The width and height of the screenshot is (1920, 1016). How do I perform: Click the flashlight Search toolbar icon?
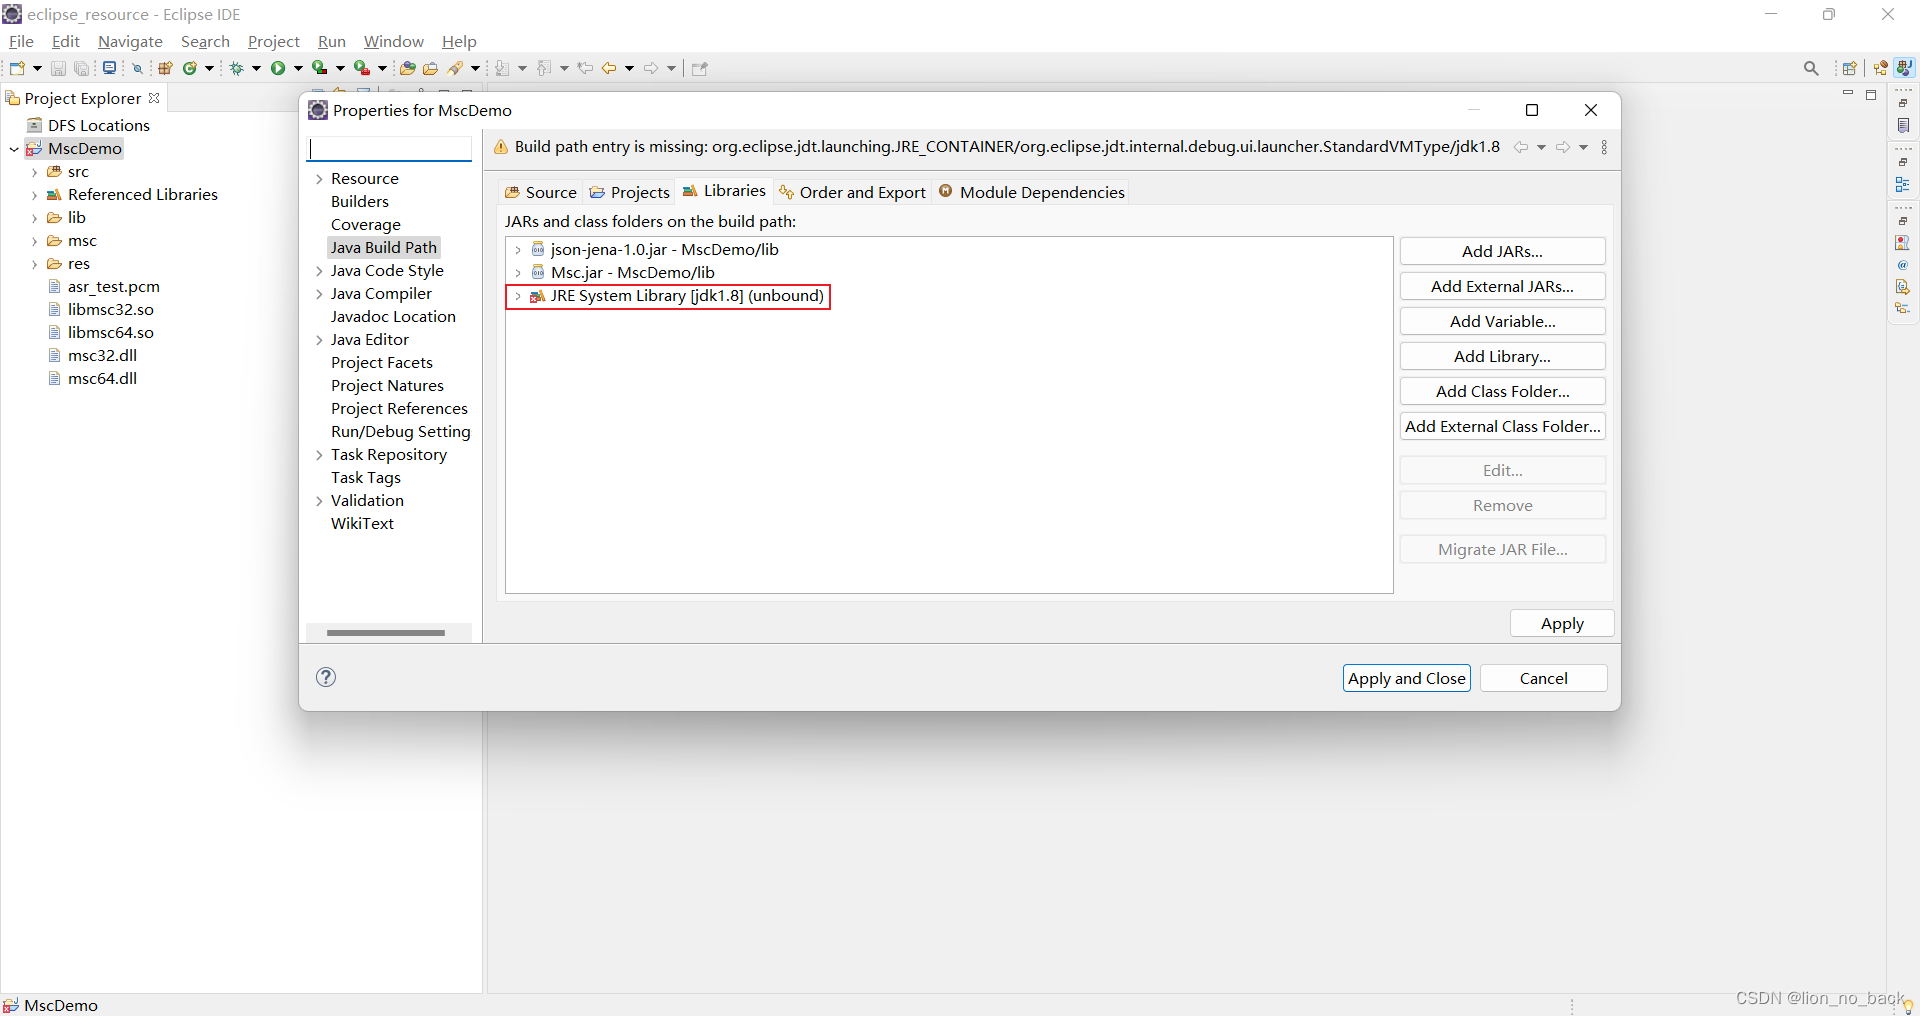point(456,68)
